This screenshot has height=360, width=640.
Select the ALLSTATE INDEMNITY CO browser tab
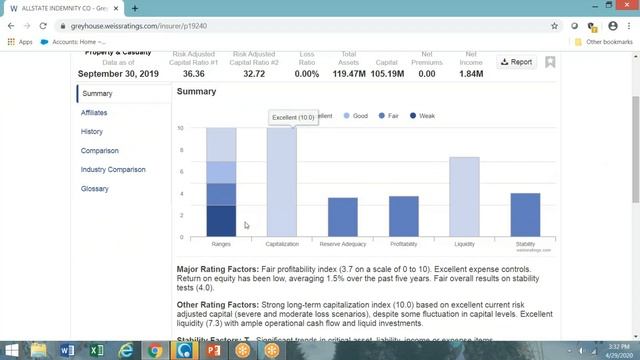(63, 8)
